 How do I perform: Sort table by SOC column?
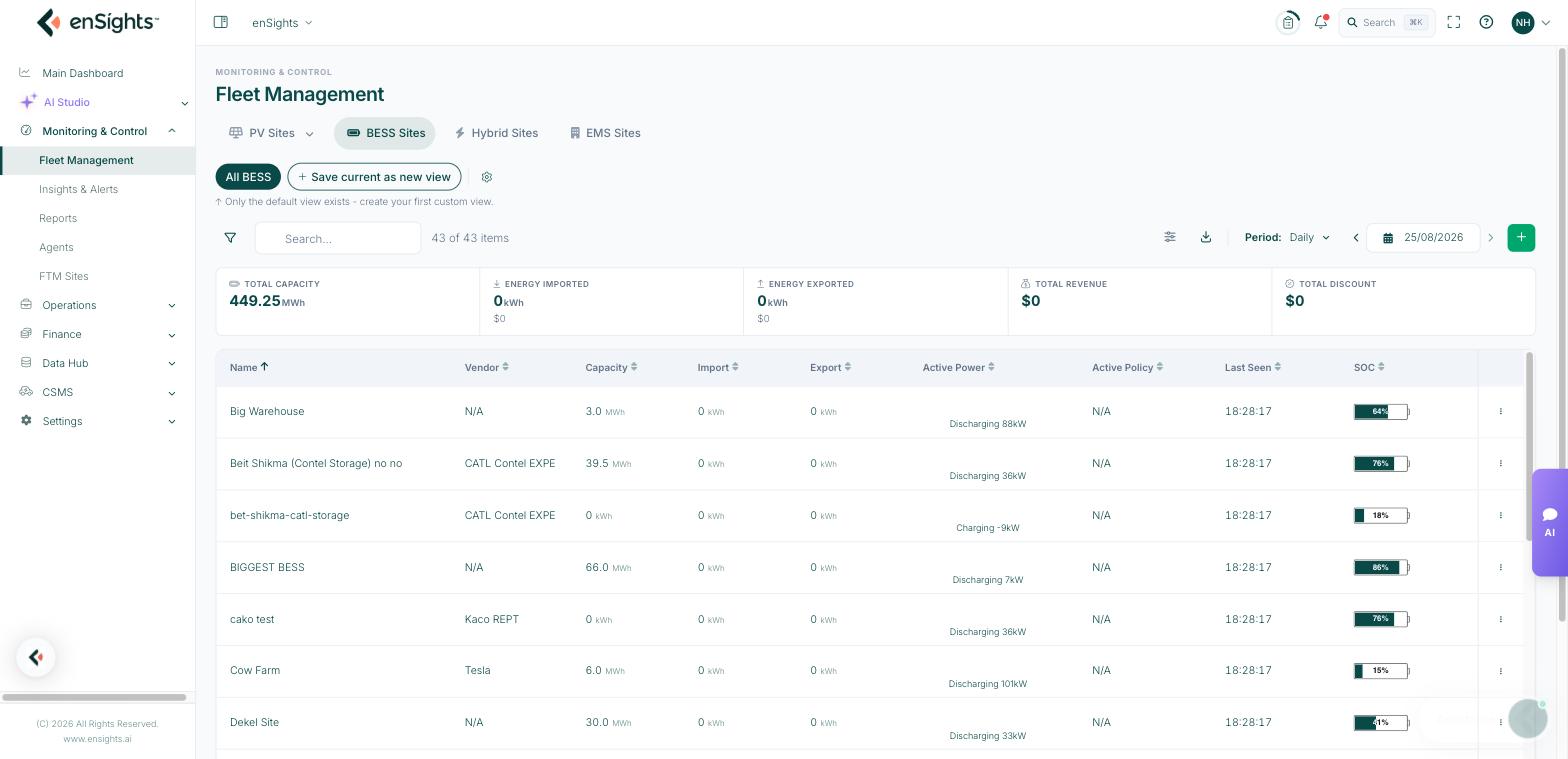coord(1369,367)
